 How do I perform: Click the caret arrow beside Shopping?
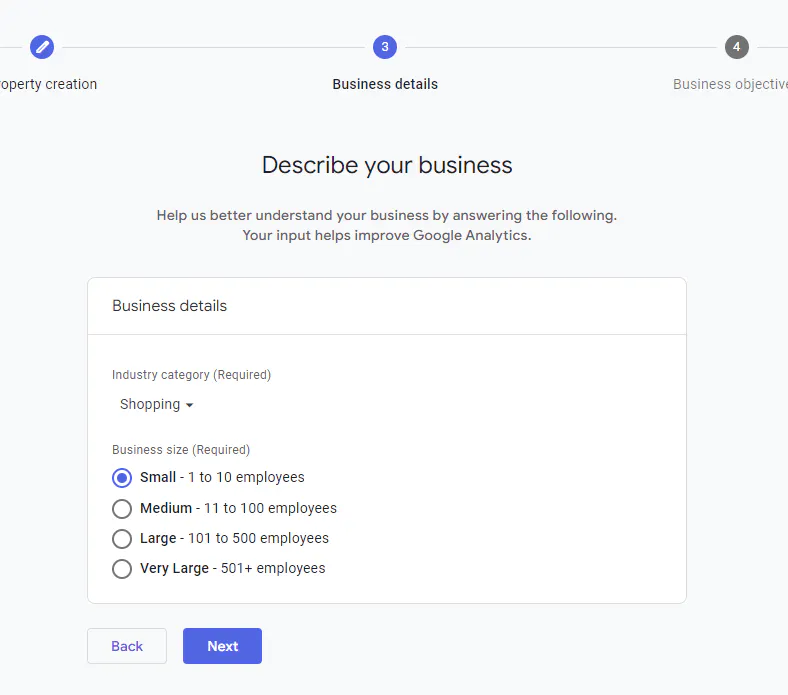click(x=190, y=406)
